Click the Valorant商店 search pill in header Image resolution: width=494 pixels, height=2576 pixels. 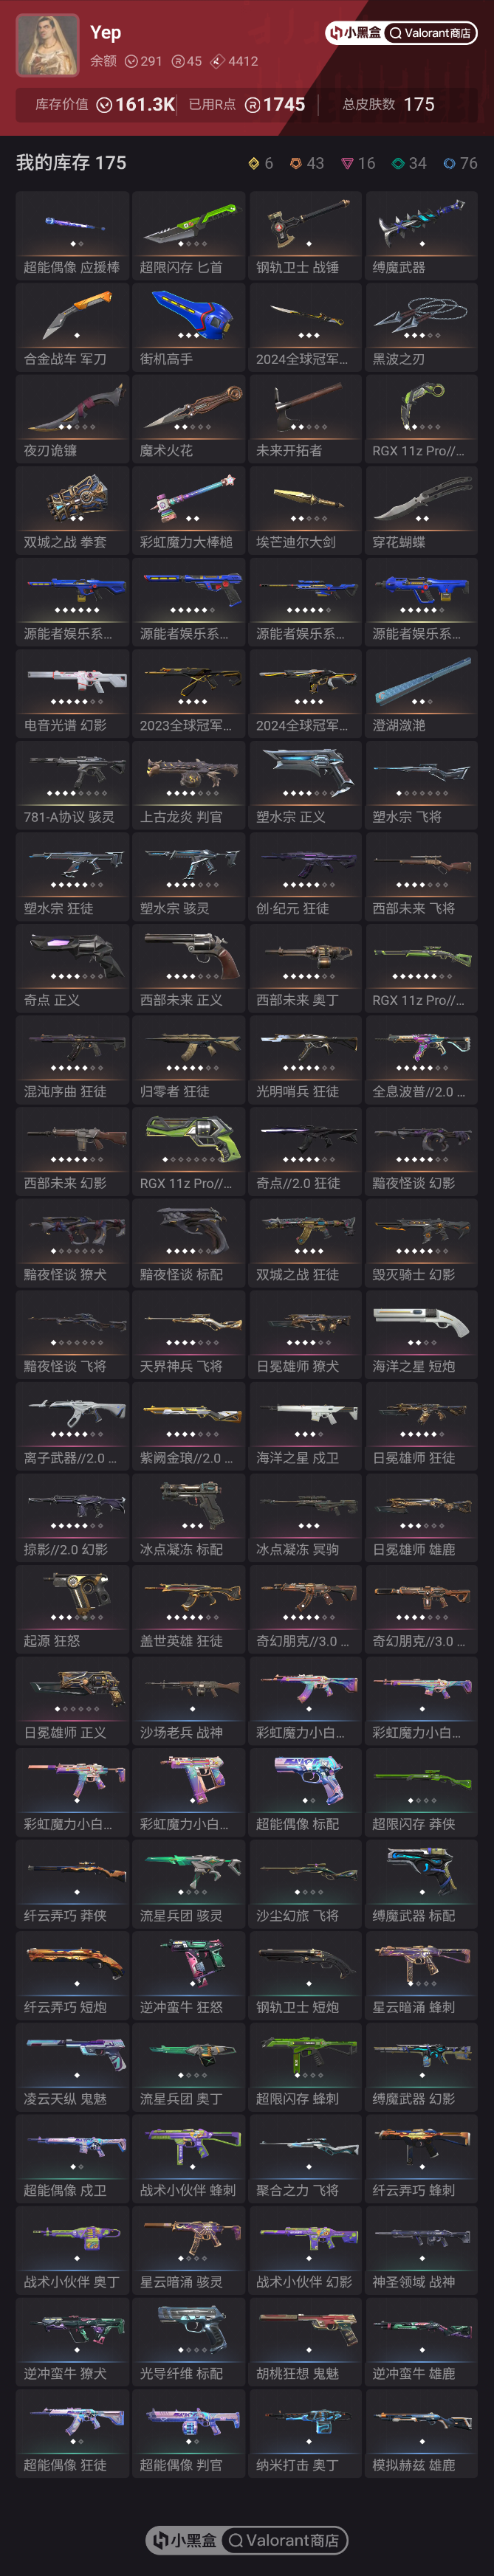tap(430, 33)
